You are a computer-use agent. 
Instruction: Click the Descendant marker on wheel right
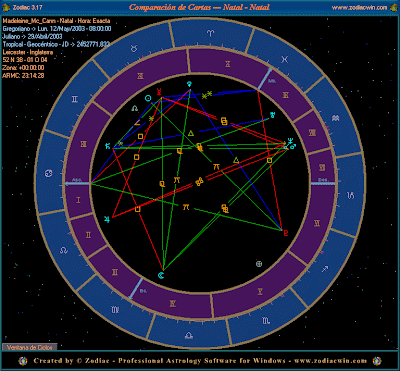click(322, 183)
